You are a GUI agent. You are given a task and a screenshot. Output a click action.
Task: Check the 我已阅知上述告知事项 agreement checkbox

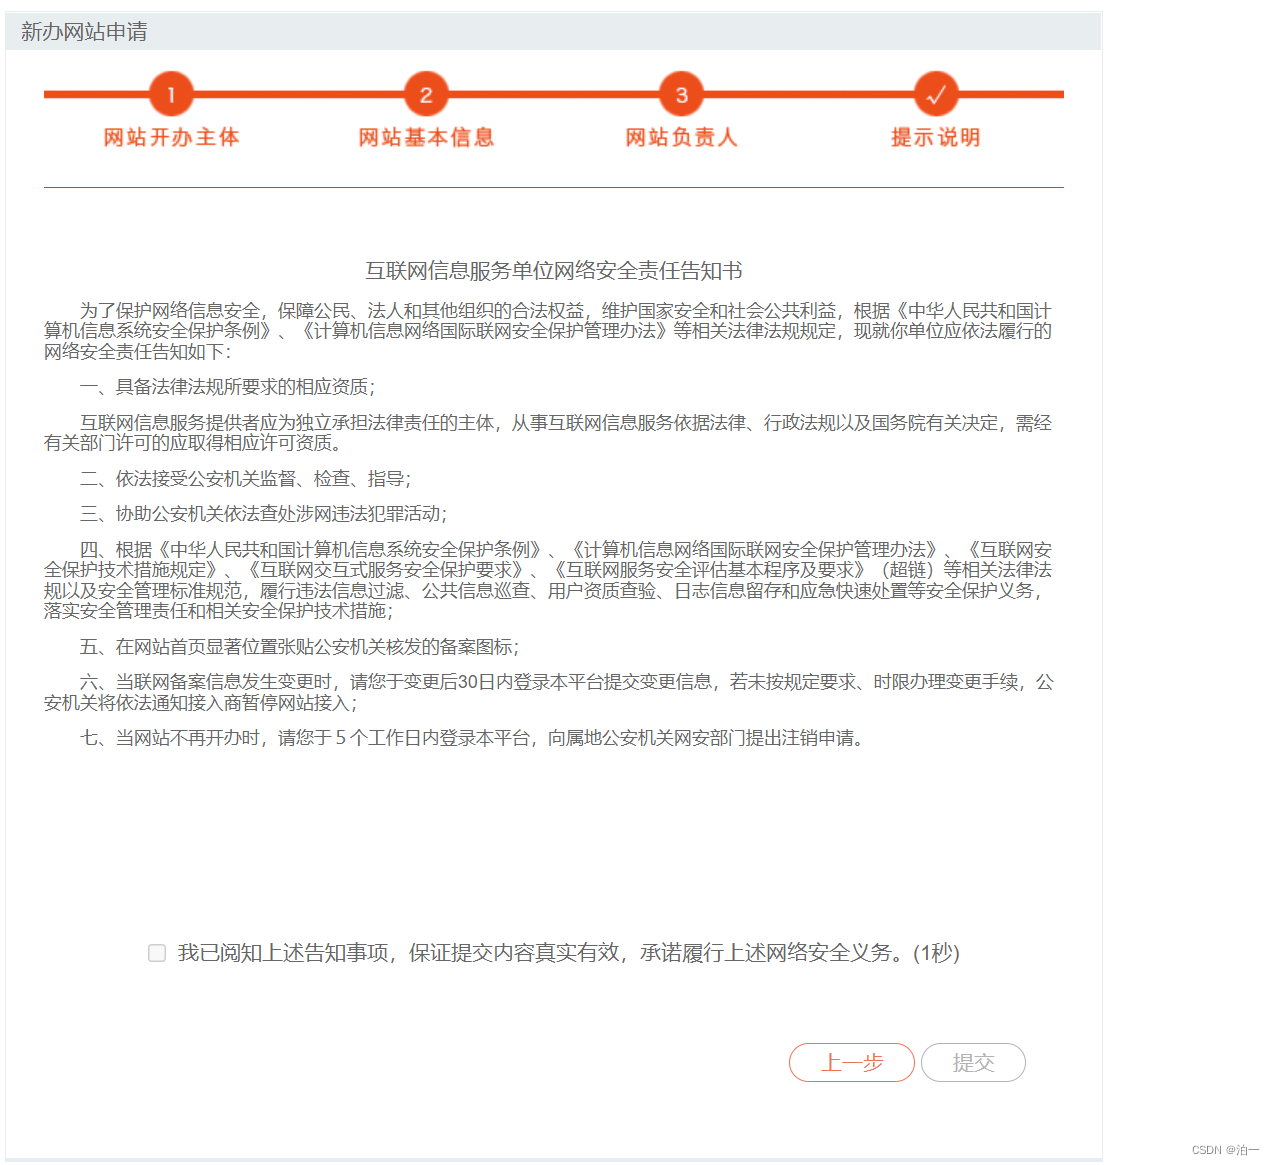157,953
